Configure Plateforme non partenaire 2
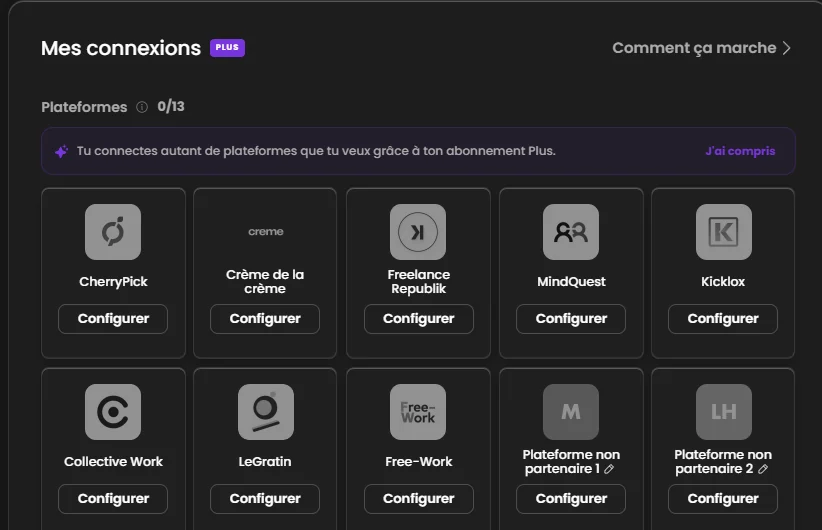822x530 pixels. (x=723, y=499)
